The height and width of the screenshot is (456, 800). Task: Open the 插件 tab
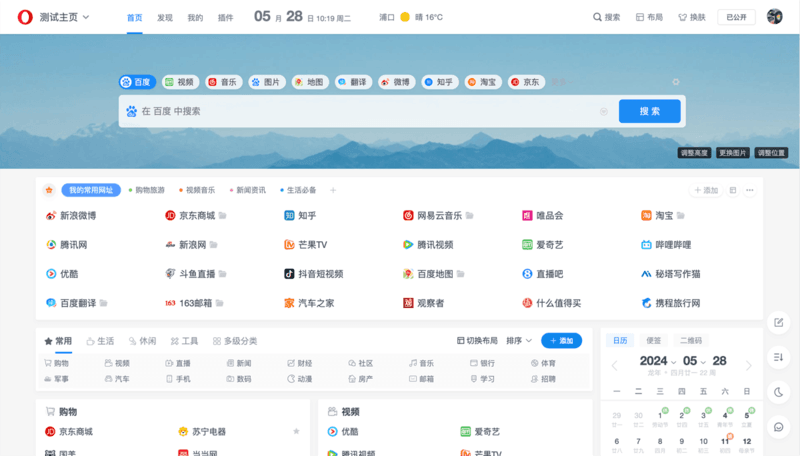pos(226,18)
